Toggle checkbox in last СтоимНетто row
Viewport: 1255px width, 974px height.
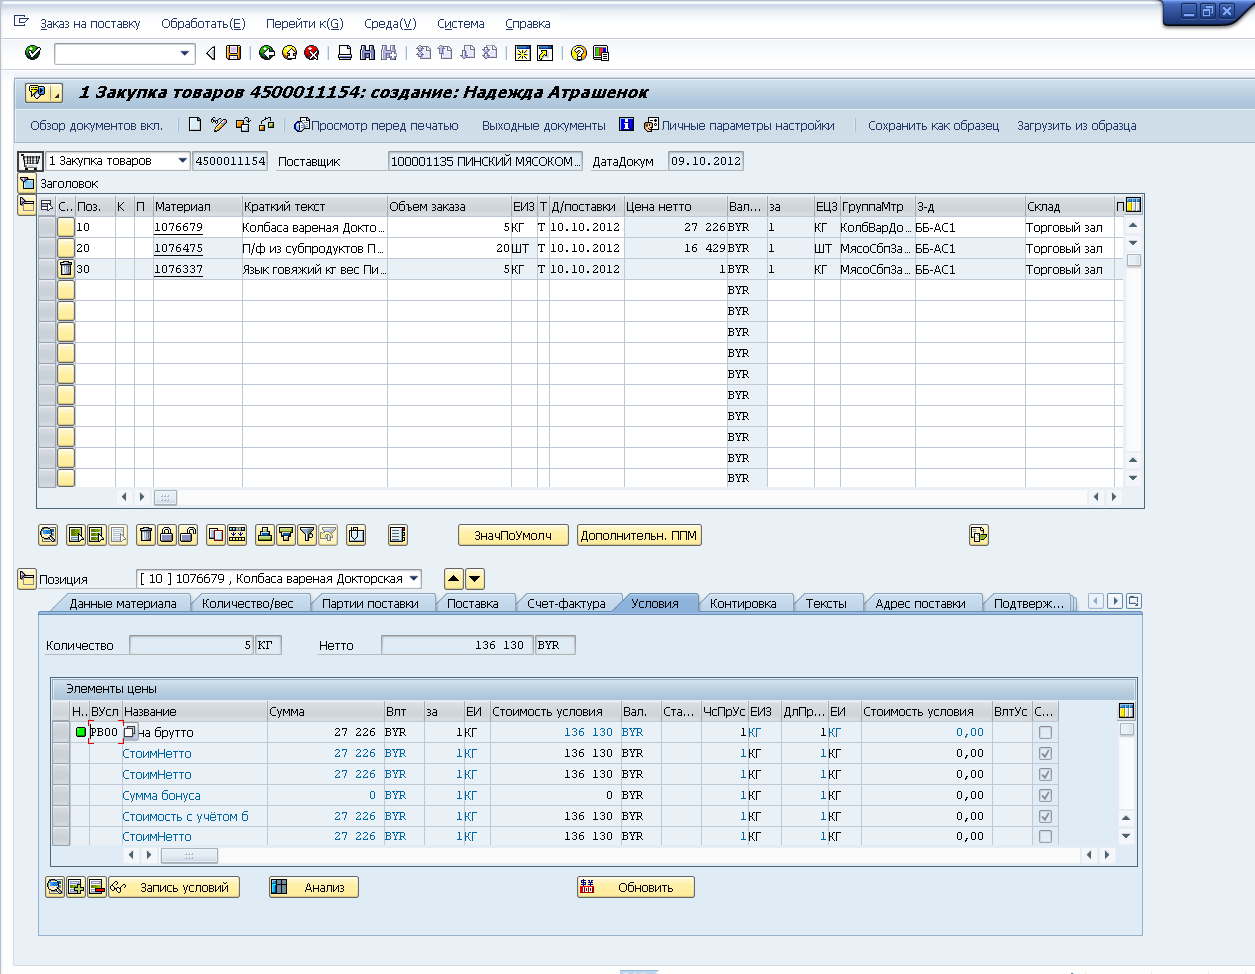click(1045, 836)
